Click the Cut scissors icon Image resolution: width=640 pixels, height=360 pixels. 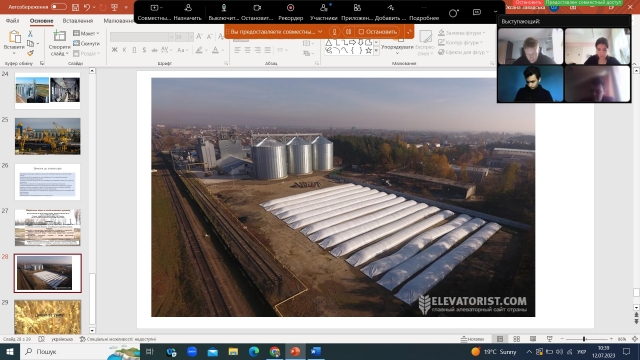[x=30, y=33]
